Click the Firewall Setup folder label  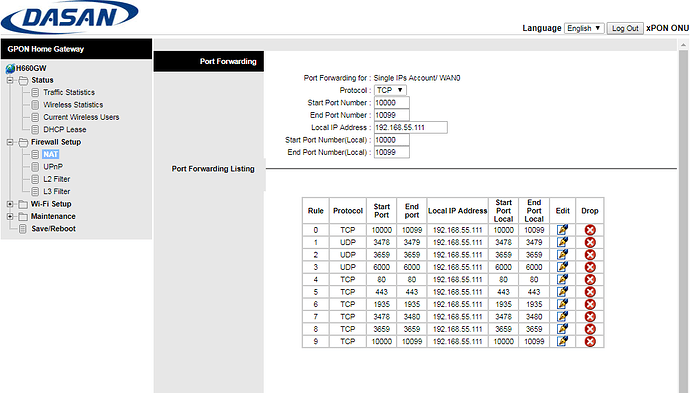56,142
